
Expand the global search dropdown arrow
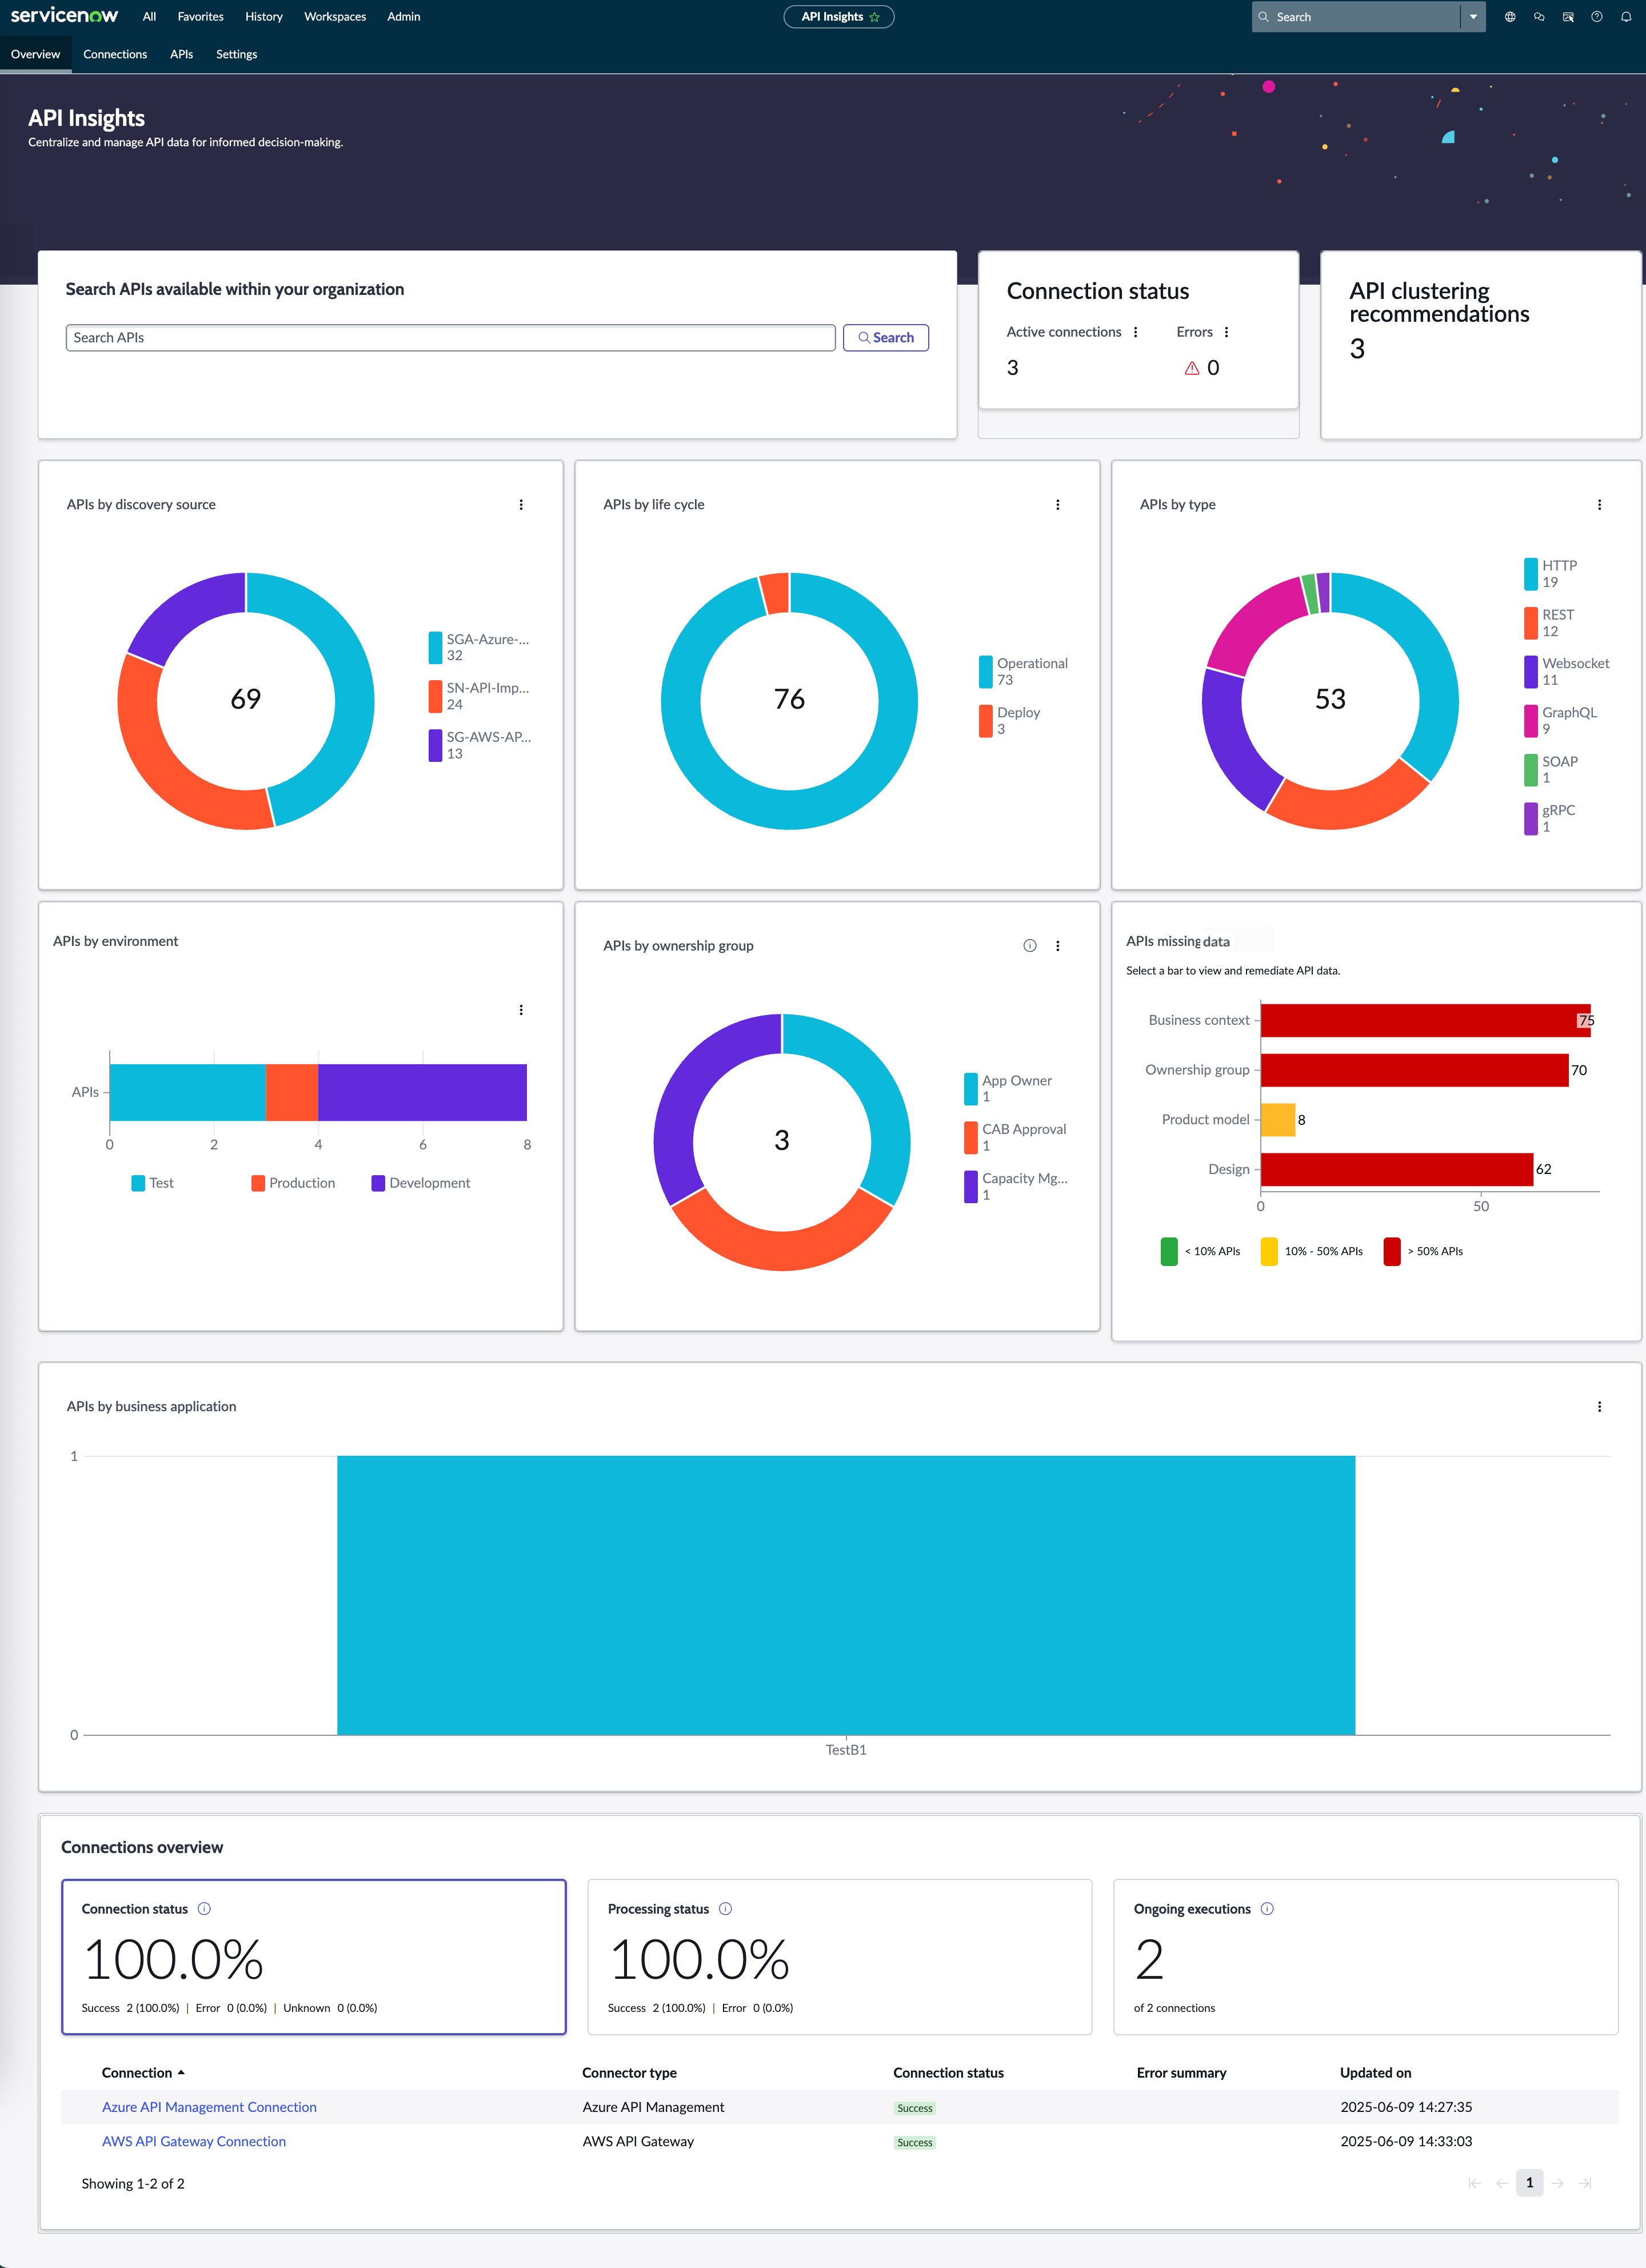pos(1473,17)
